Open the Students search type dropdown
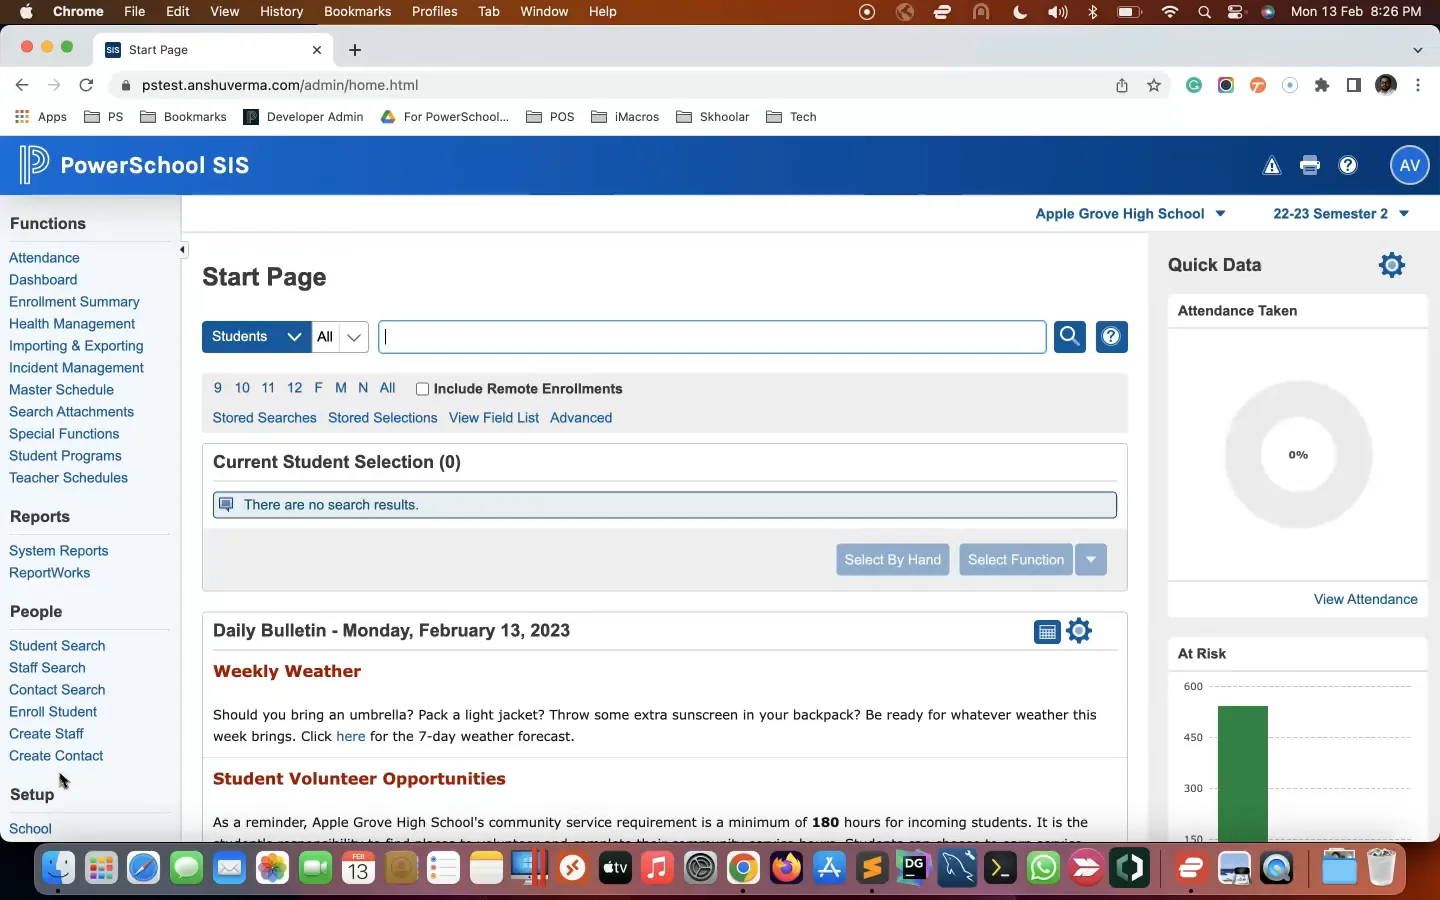This screenshot has width=1440, height=900. [x=257, y=337]
